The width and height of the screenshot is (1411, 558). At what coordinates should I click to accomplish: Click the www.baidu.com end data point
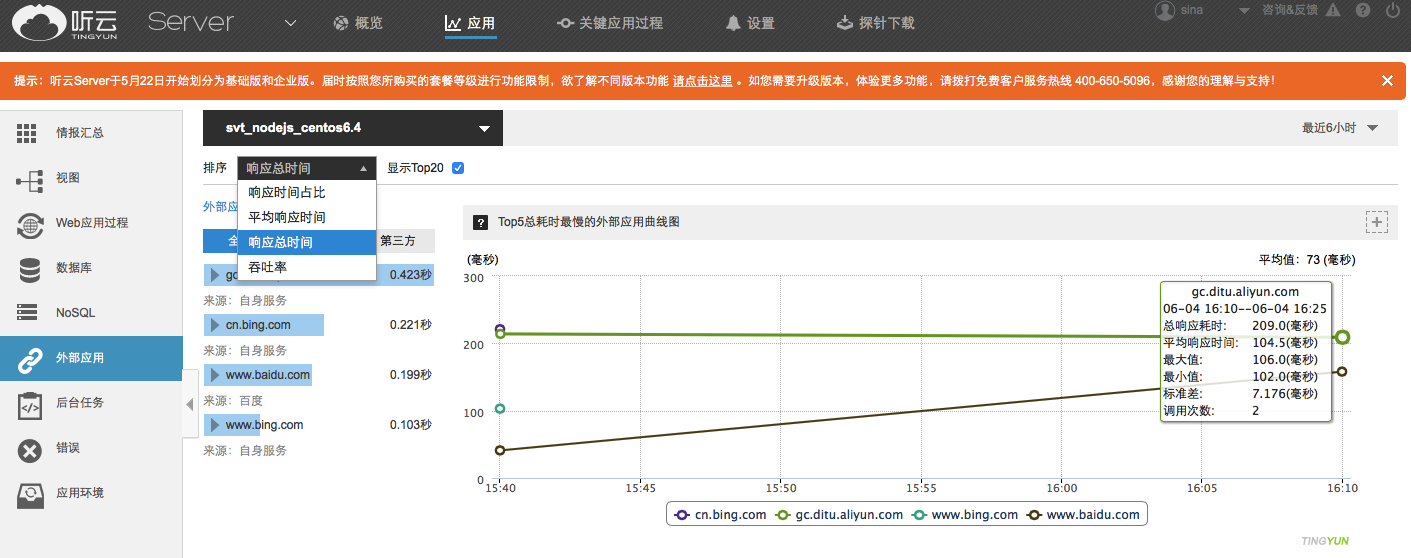point(1342,371)
